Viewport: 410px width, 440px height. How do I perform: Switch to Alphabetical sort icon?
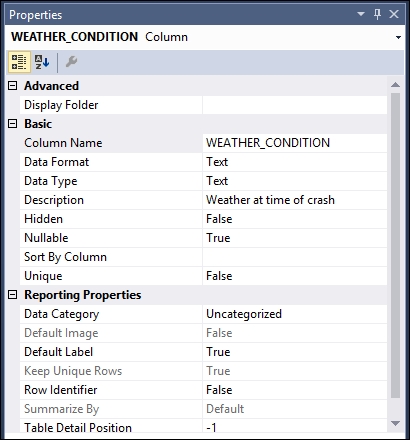point(42,62)
